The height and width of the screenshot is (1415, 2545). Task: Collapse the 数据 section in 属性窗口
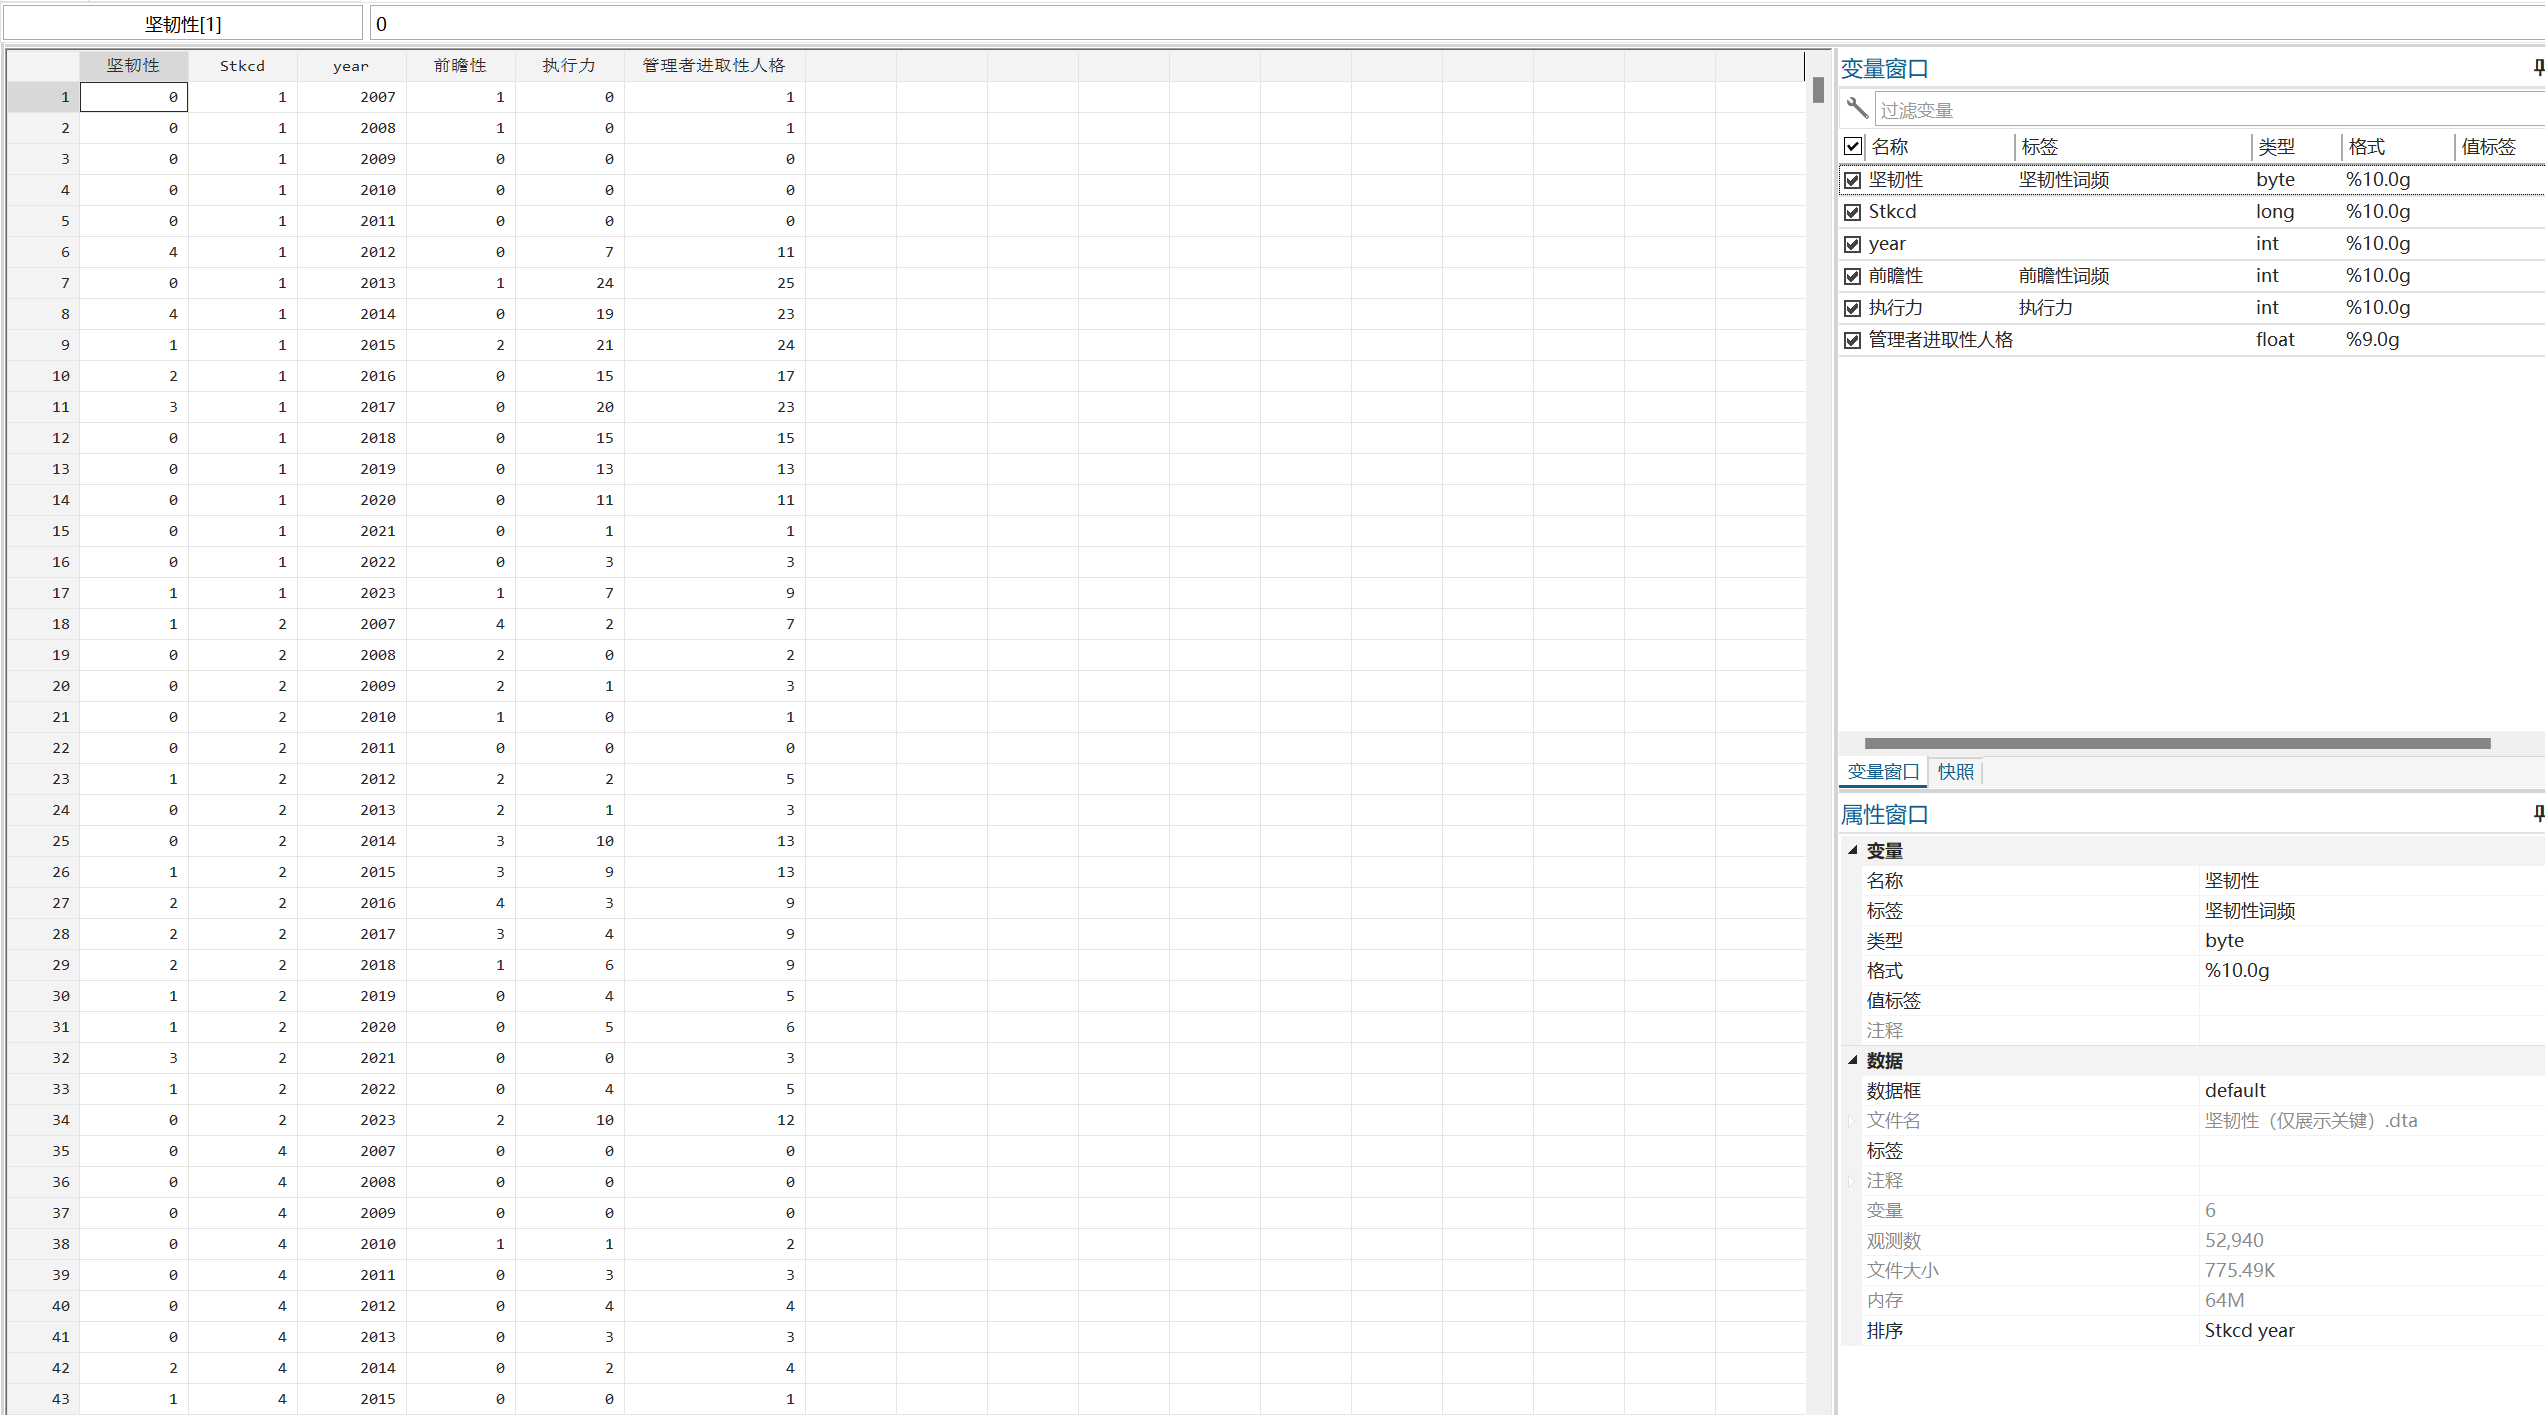point(1853,1060)
